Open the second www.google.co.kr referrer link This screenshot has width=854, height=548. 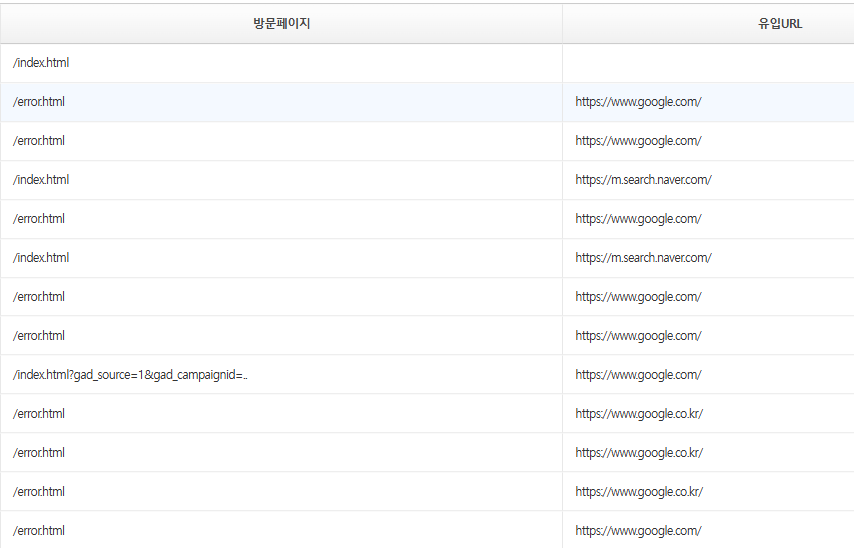639,453
